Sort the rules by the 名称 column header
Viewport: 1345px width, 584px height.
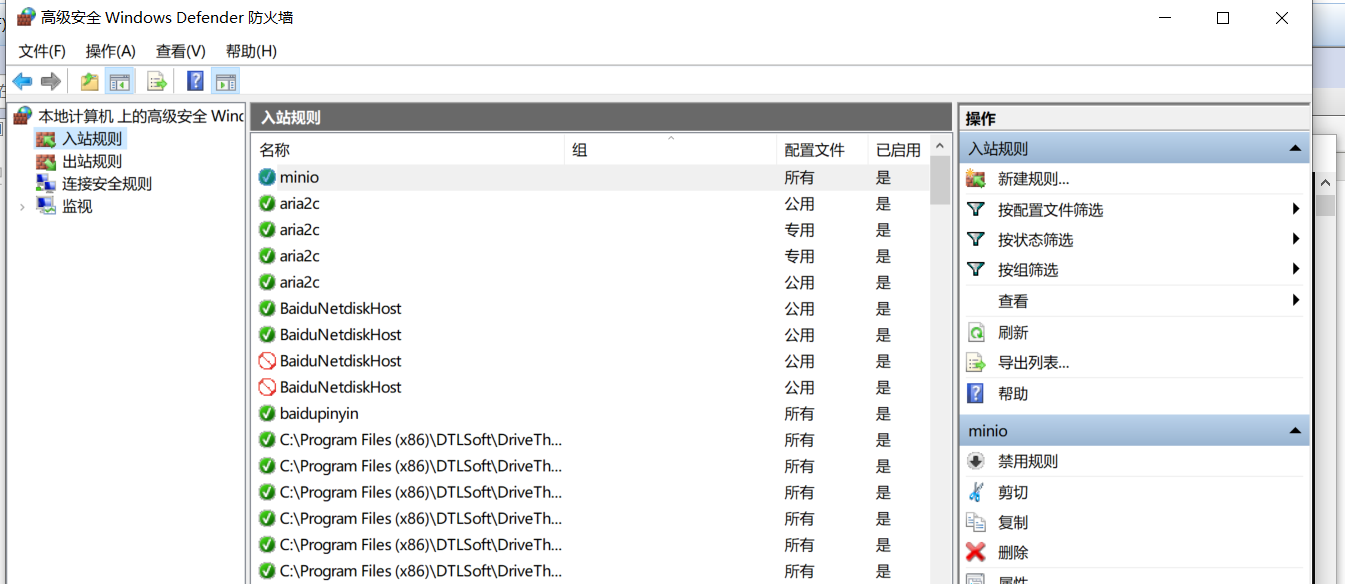pos(408,150)
